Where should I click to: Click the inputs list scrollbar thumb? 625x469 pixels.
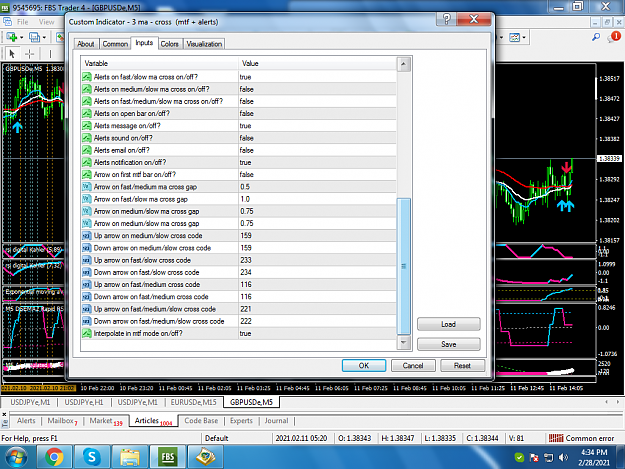(404, 266)
